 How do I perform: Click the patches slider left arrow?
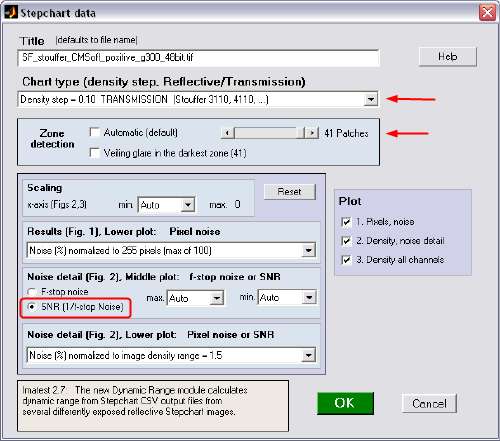click(227, 133)
